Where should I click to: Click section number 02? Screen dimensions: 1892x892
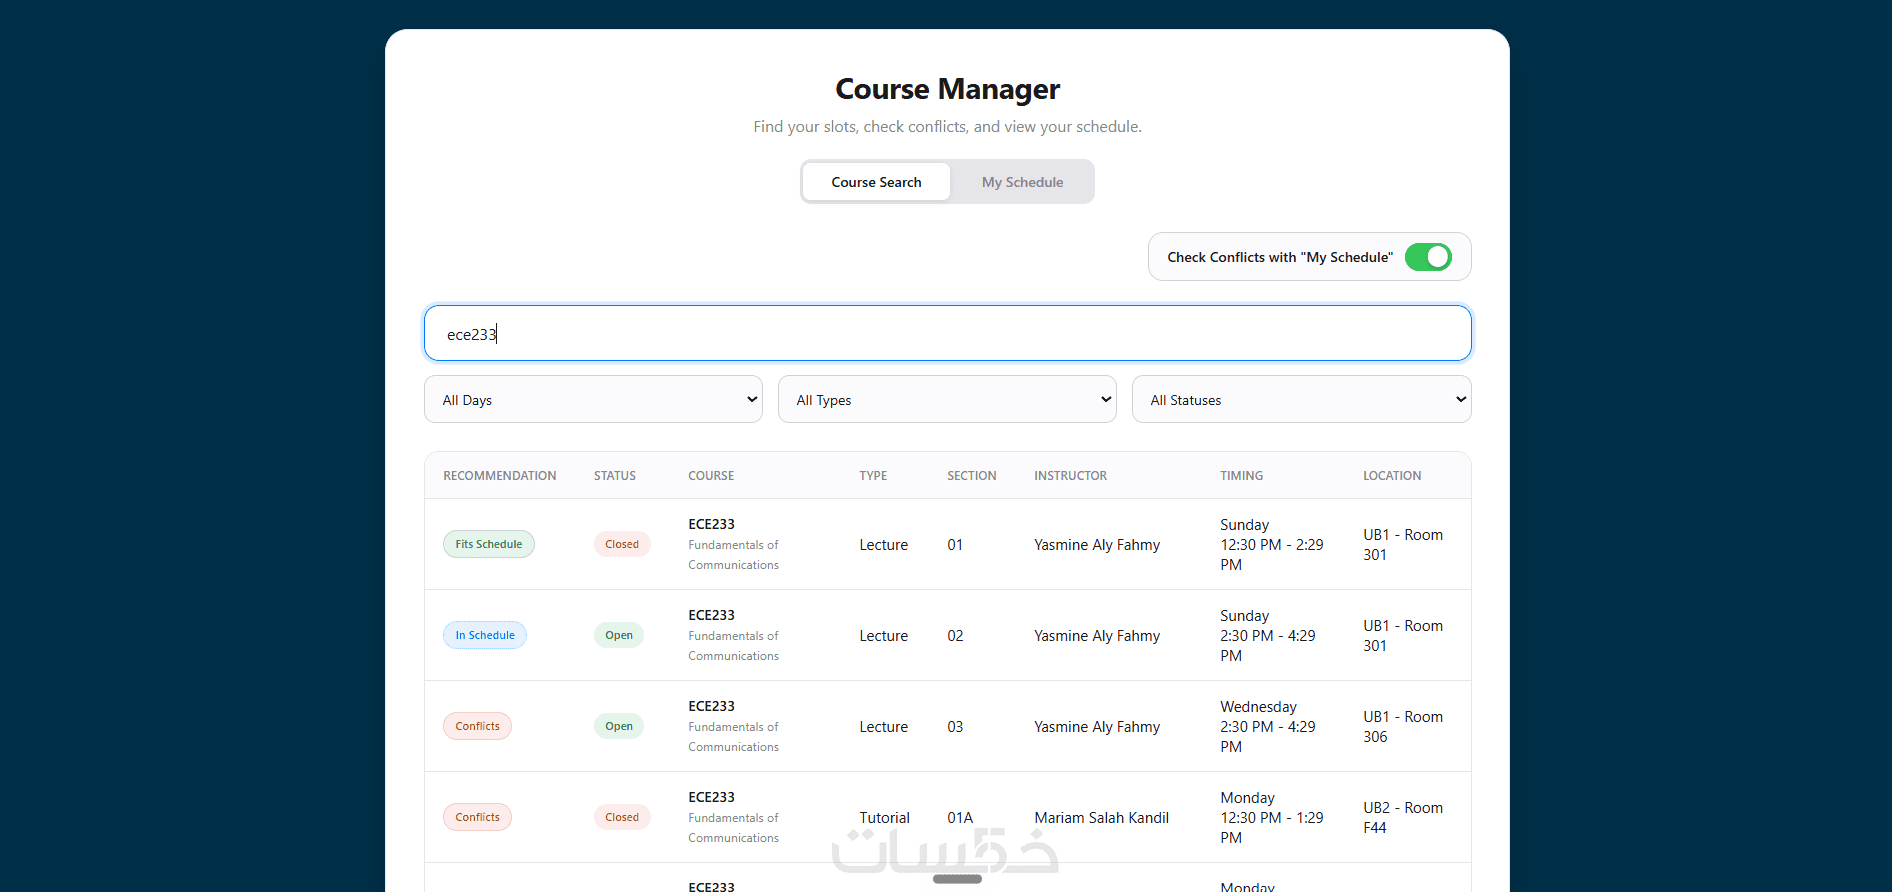955,636
